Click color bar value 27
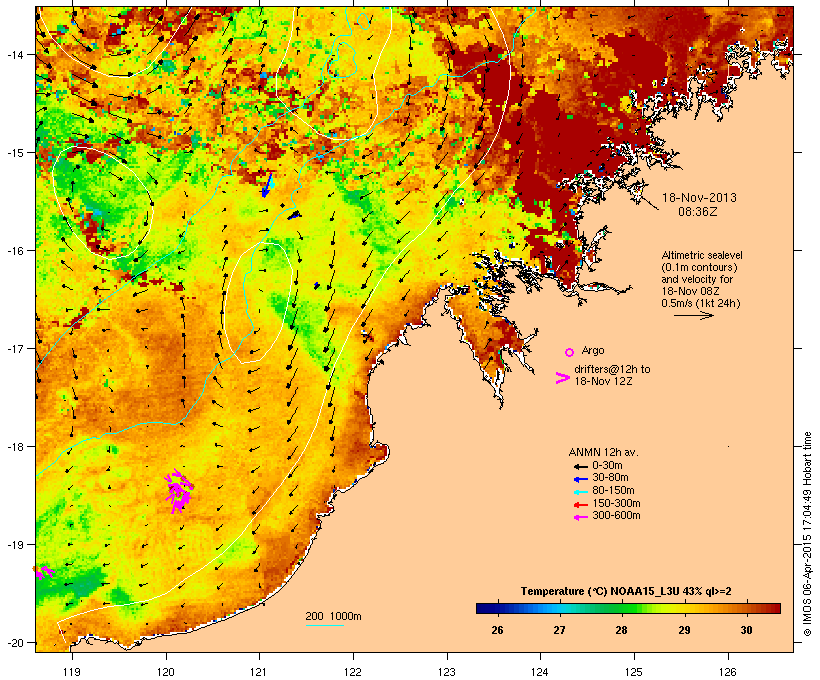 [x=559, y=630]
